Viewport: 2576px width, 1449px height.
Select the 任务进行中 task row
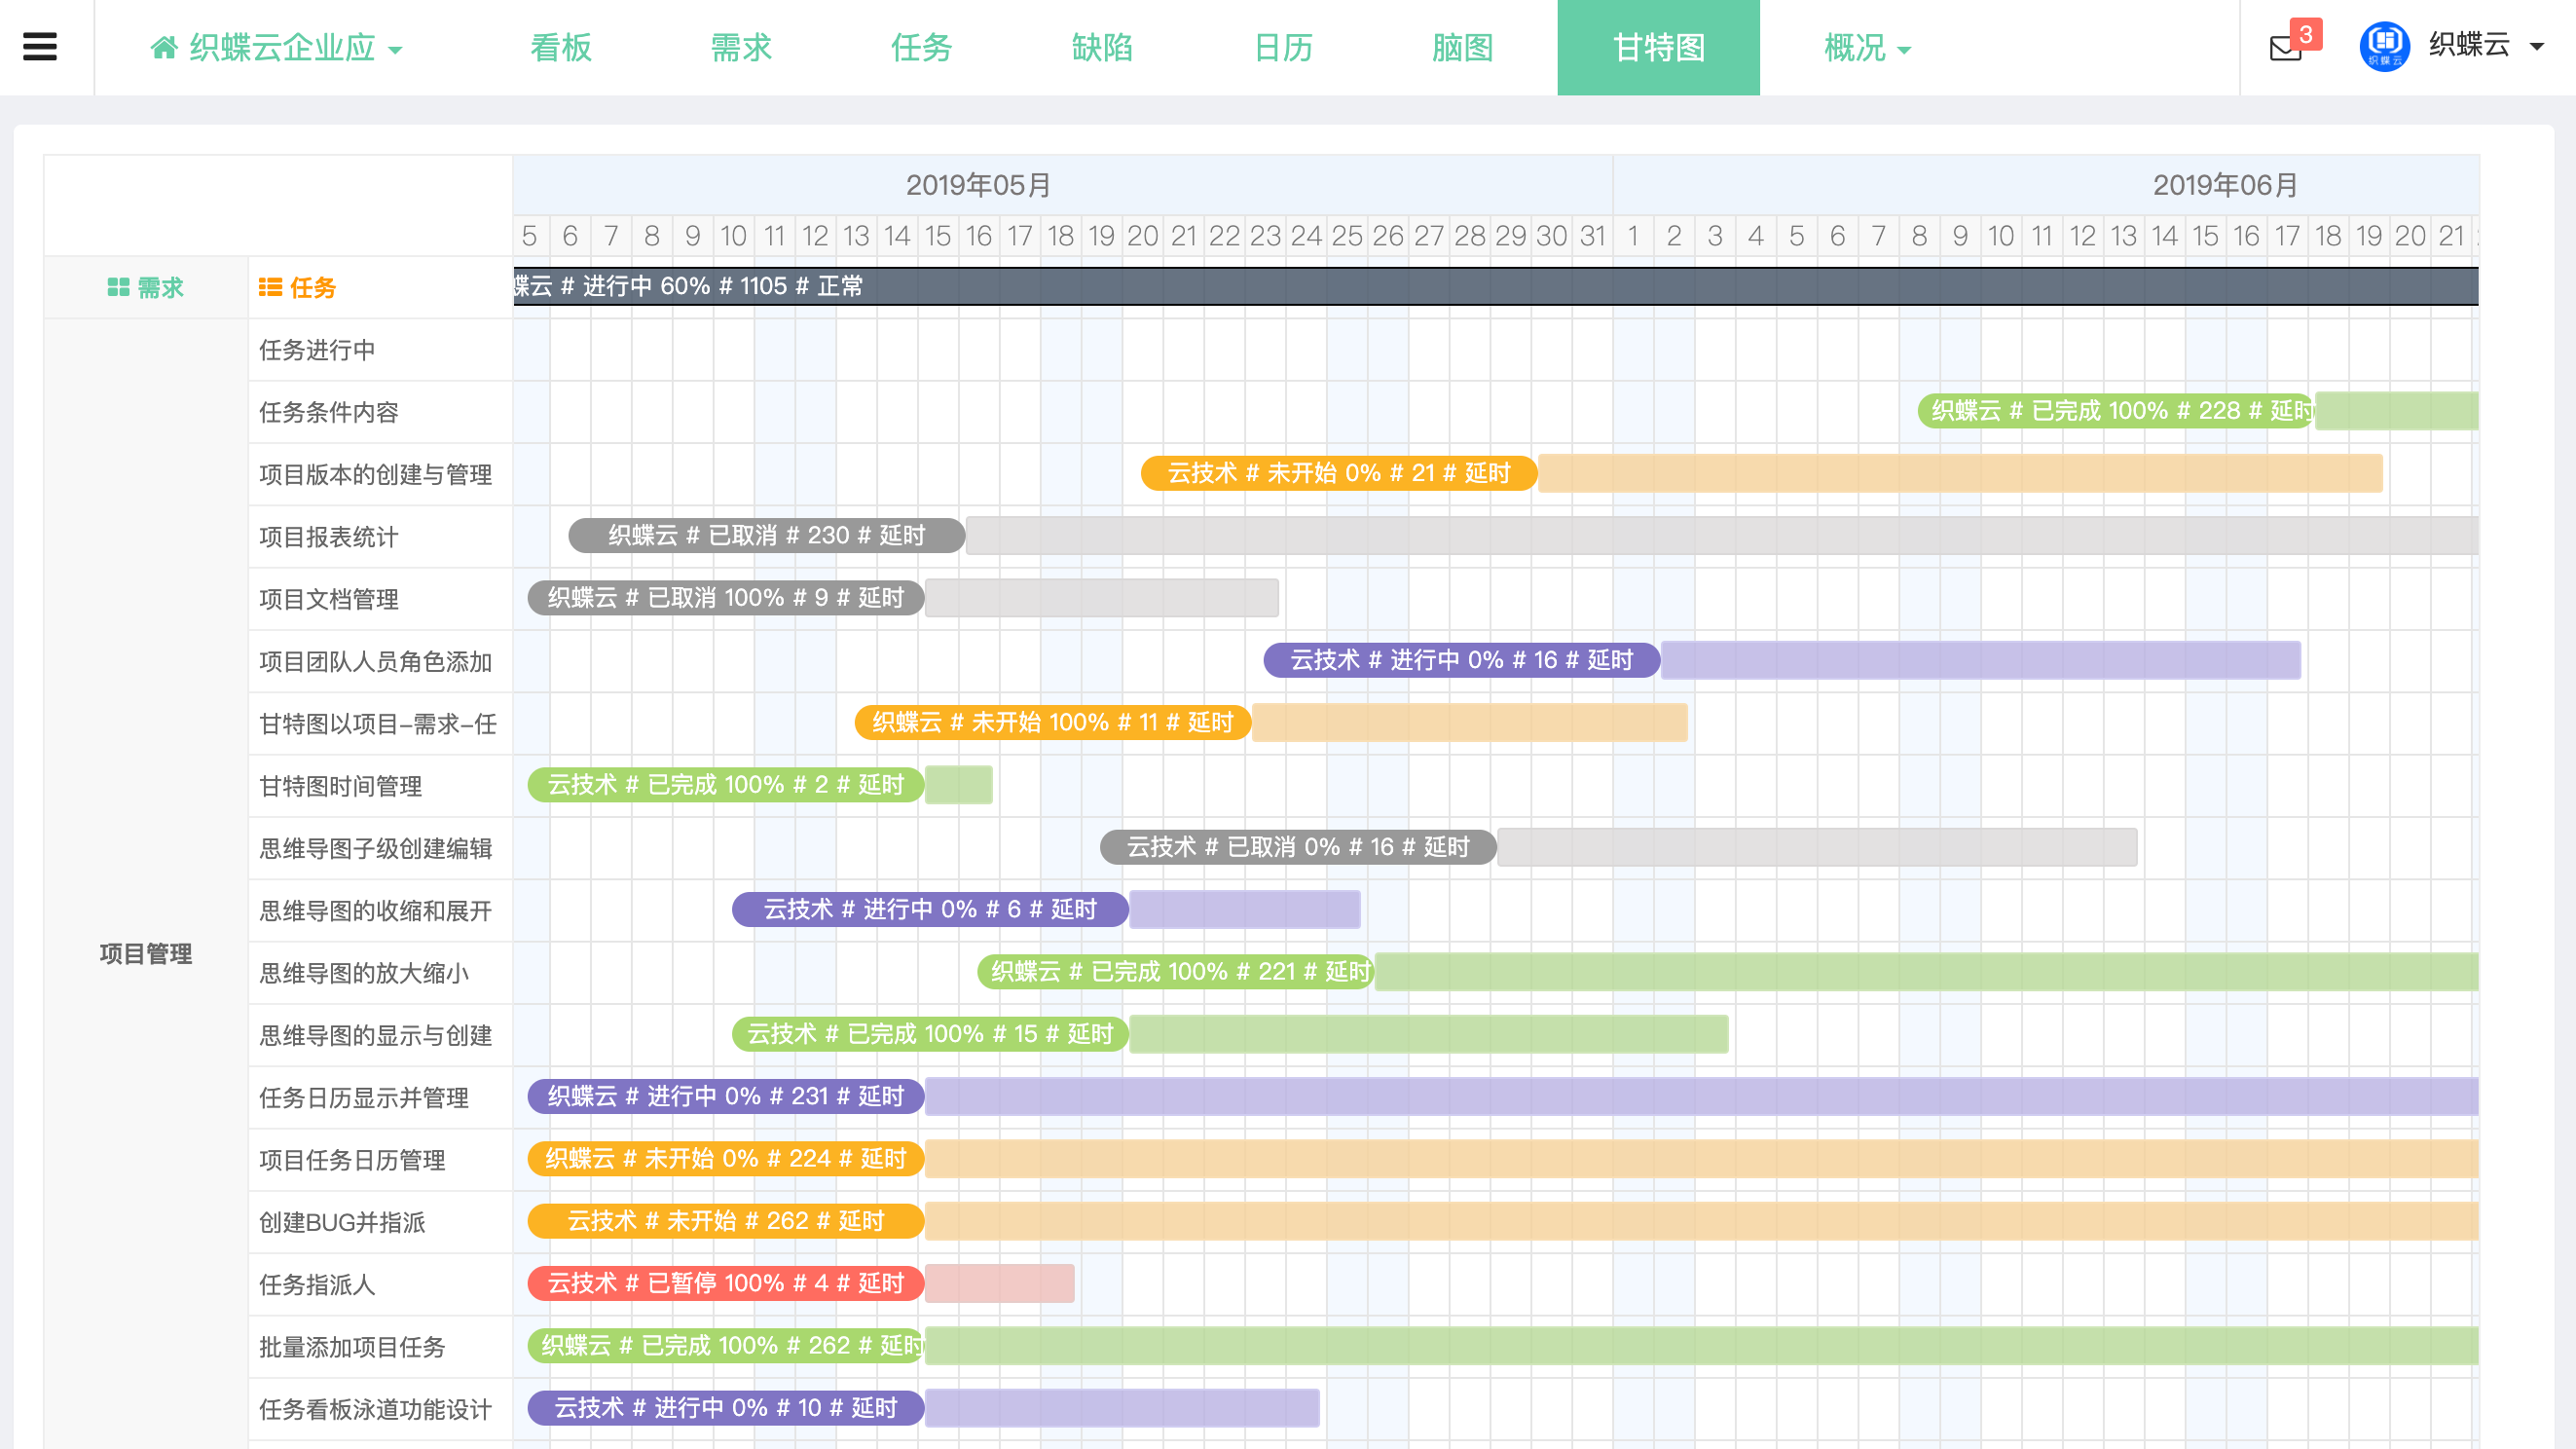point(380,350)
